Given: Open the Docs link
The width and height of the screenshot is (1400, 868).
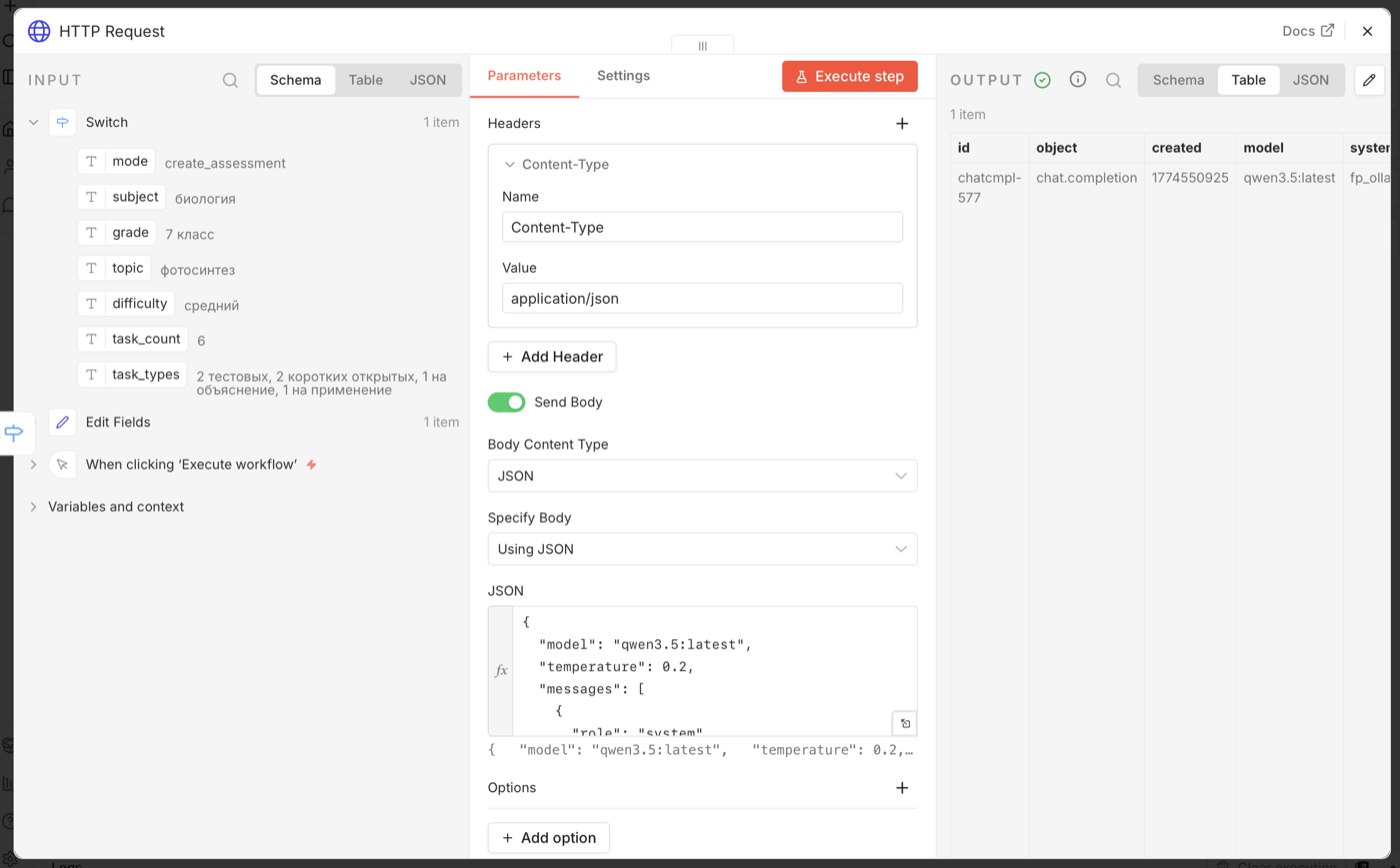Looking at the screenshot, I should 1308,31.
